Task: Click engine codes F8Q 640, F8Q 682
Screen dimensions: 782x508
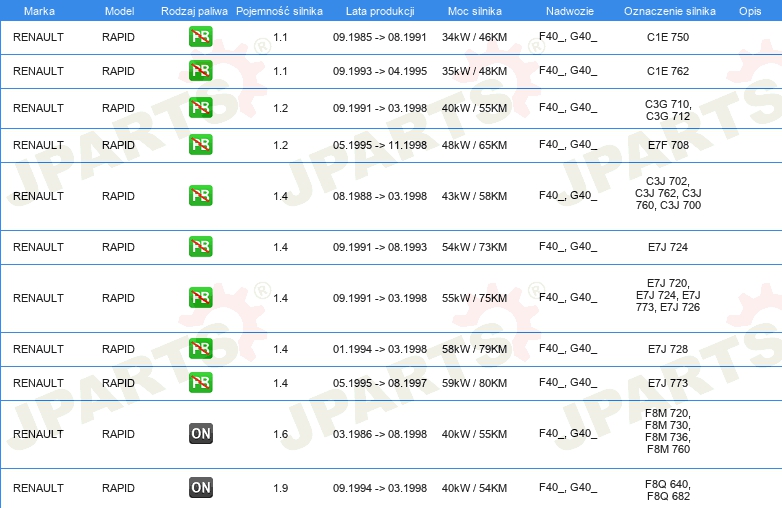Action: click(668, 490)
